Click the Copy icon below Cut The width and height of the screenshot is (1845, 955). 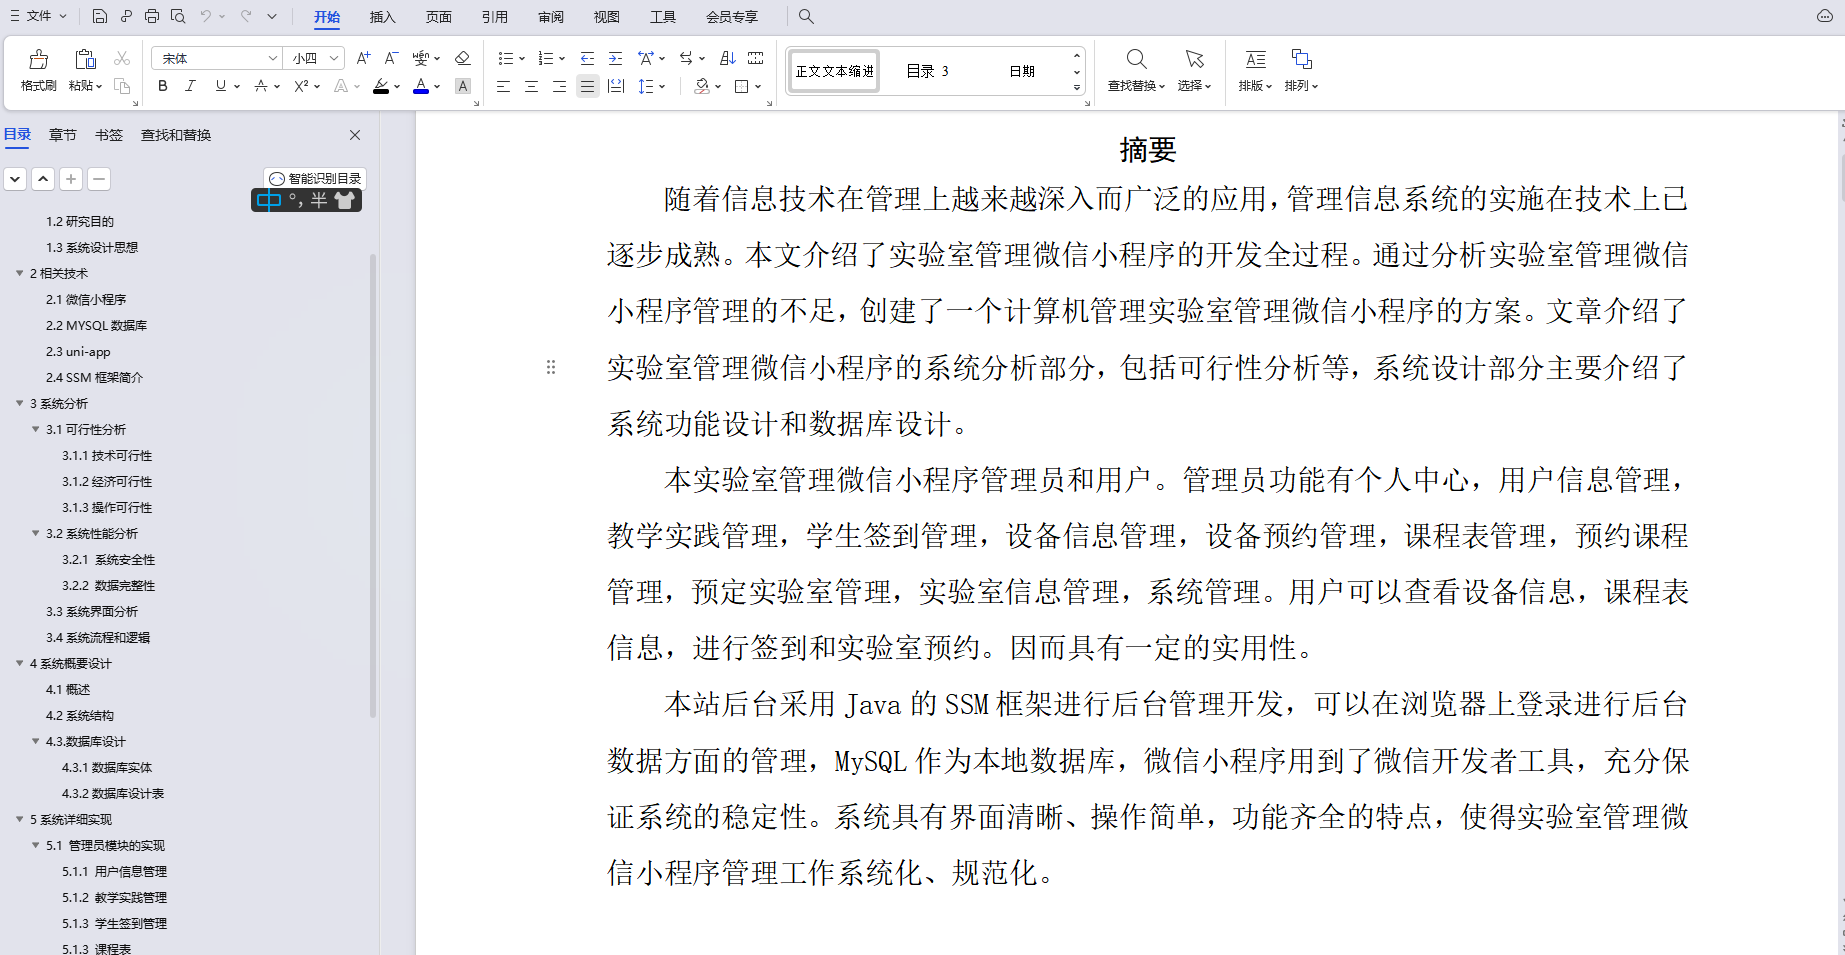(x=122, y=86)
